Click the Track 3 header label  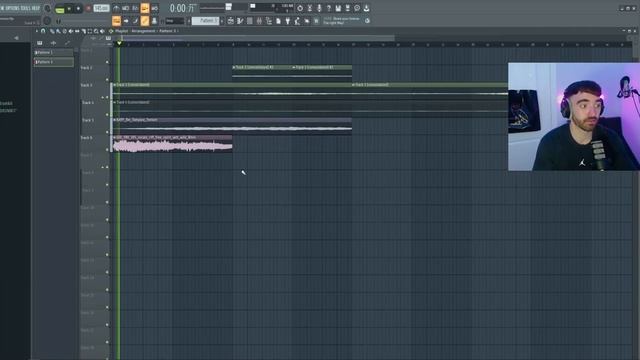coord(87,85)
